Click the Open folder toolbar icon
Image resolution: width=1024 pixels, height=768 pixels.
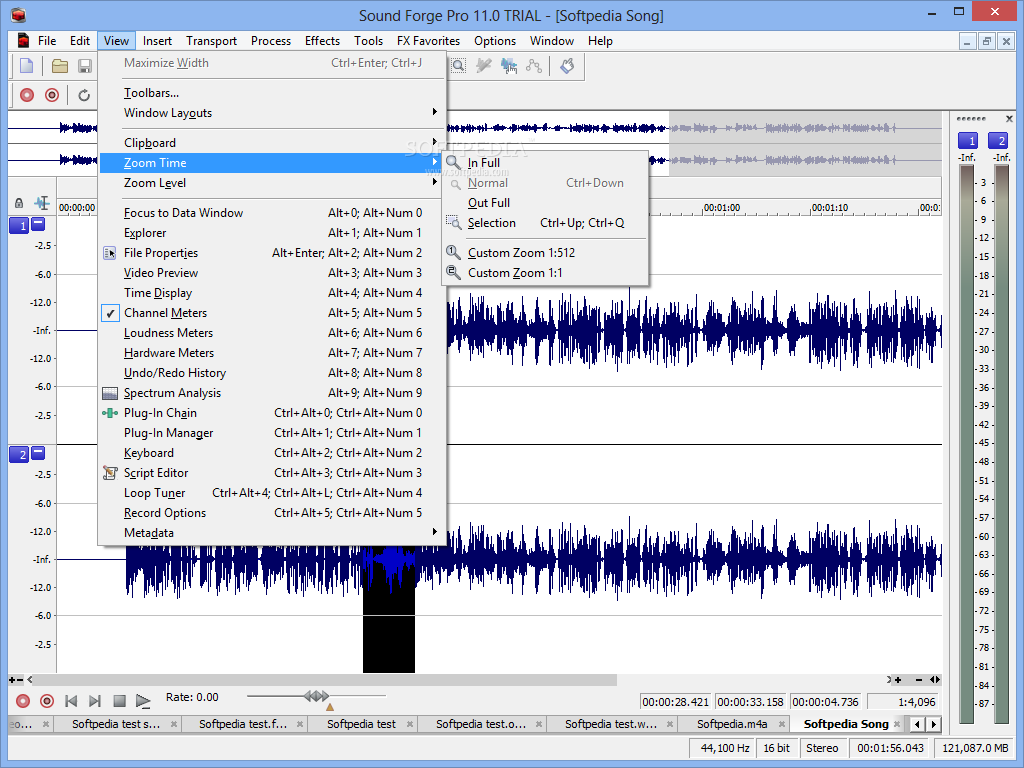tap(60, 66)
